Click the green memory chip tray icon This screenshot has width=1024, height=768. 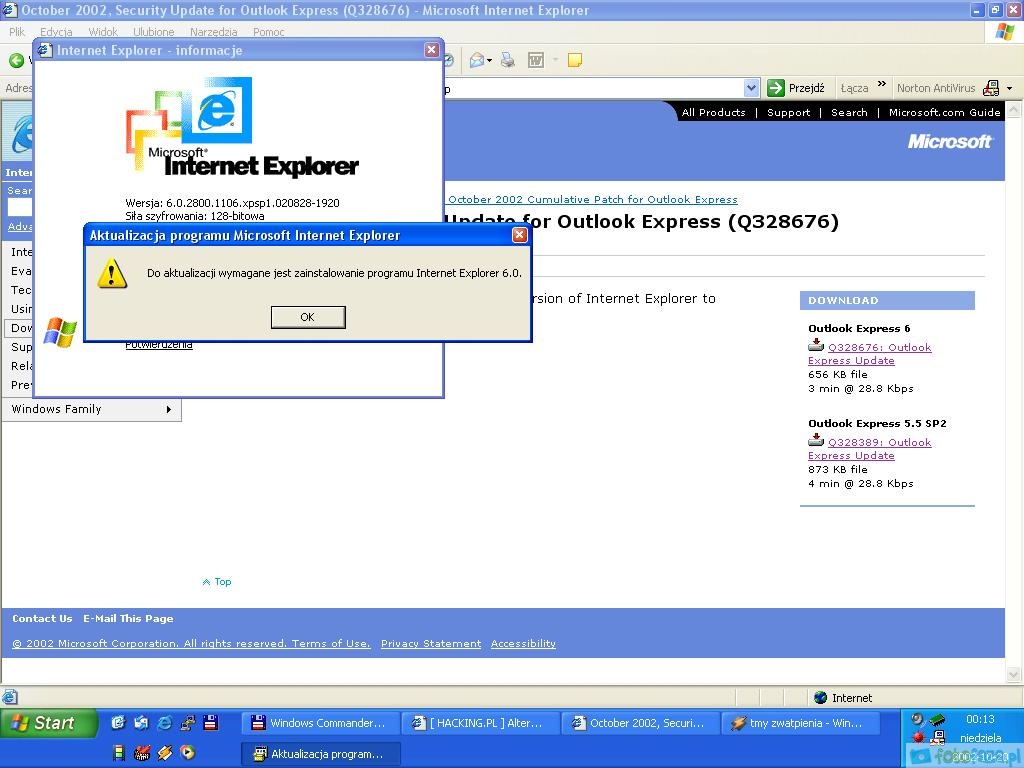(x=938, y=720)
